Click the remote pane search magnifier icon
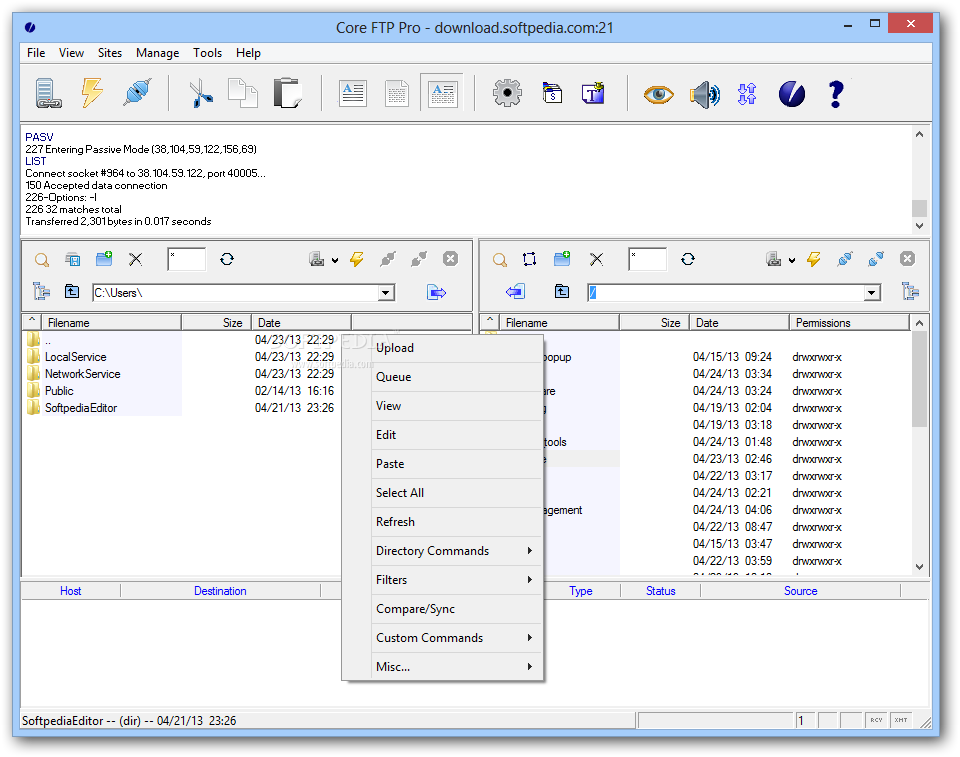 [500, 260]
